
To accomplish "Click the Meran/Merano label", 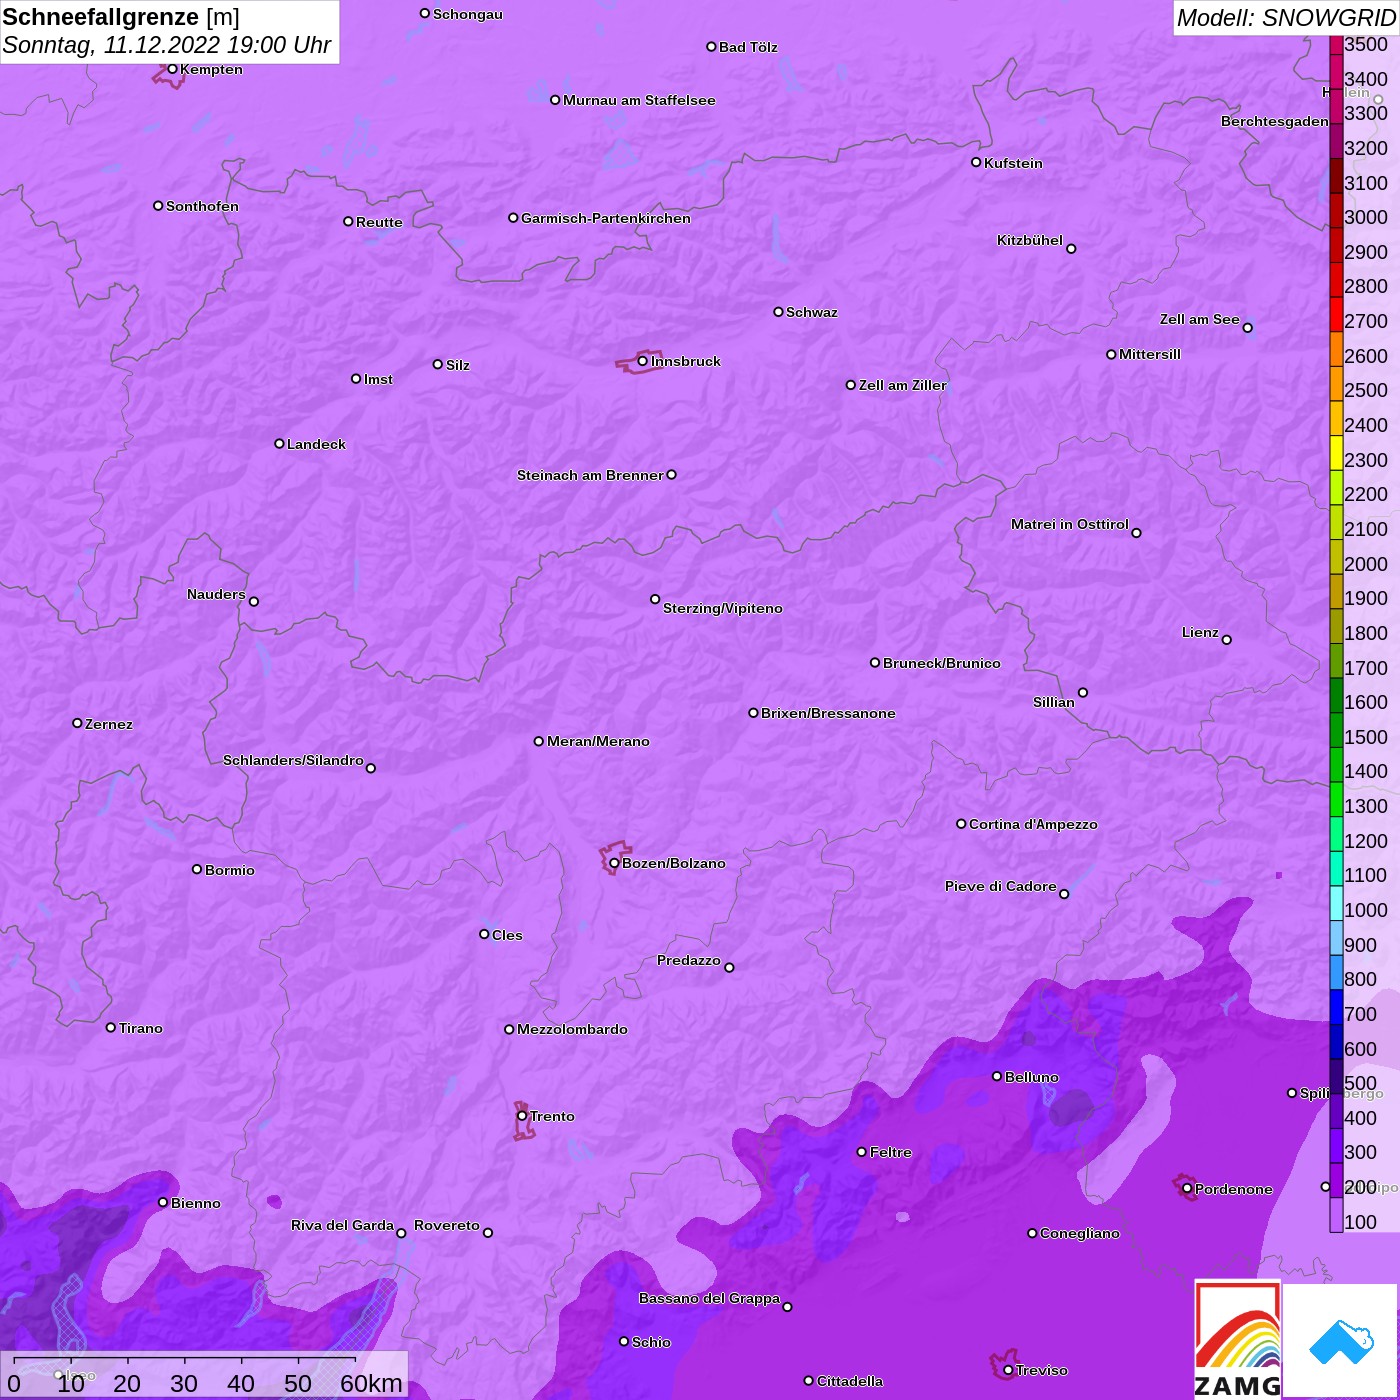I will click(x=598, y=741).
